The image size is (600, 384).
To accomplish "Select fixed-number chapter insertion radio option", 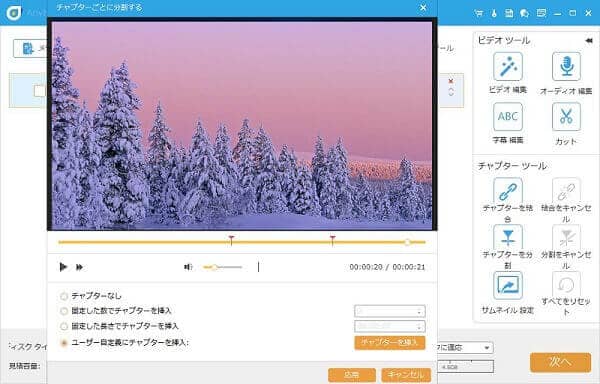I will tap(64, 311).
